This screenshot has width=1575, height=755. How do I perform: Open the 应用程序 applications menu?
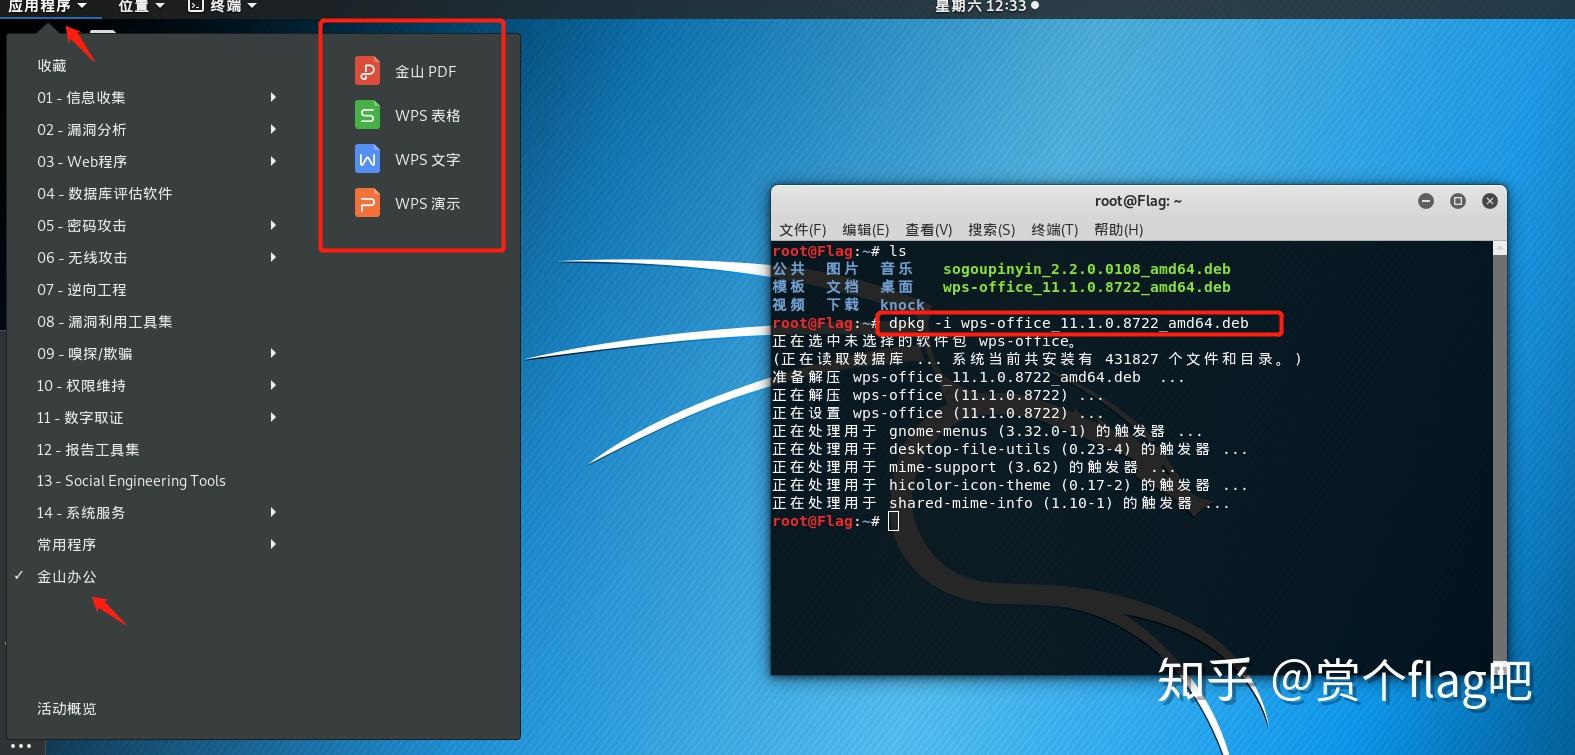[47, 6]
